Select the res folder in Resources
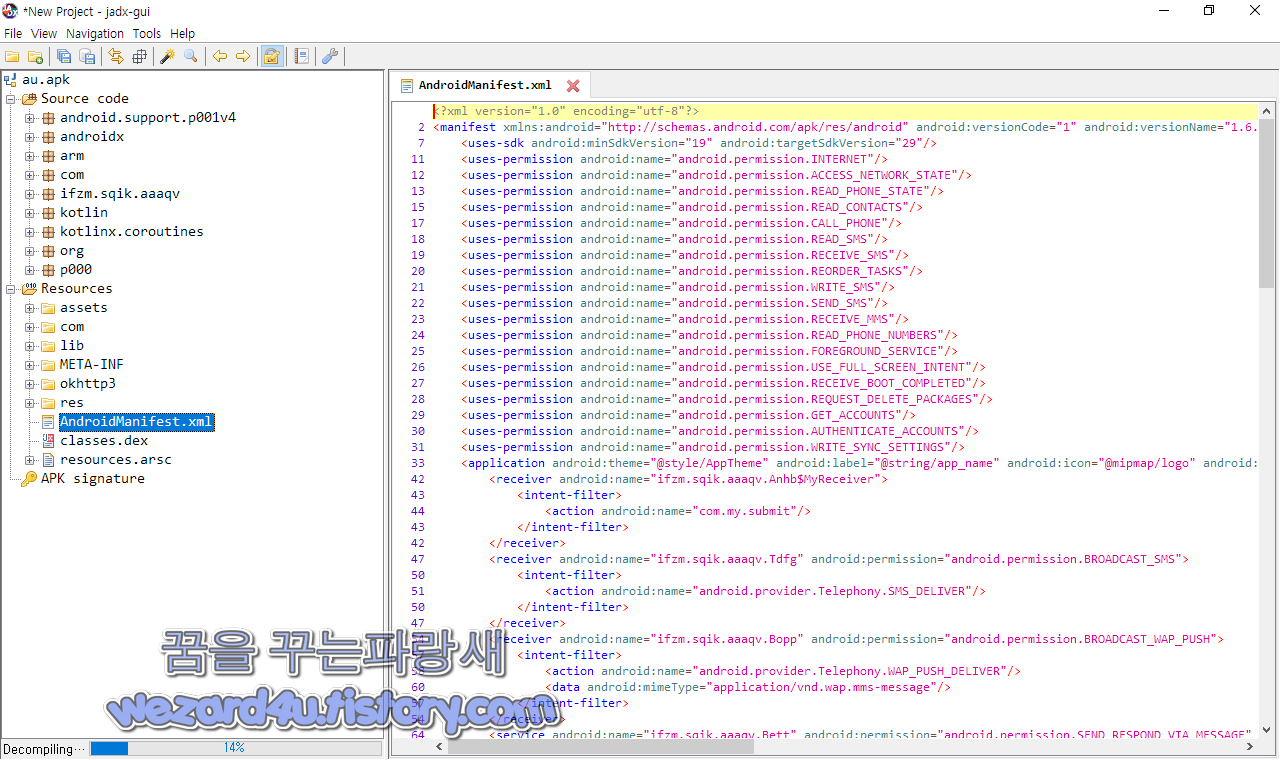Screen dimensions: 1280x760 pyautogui.click(x=72, y=403)
